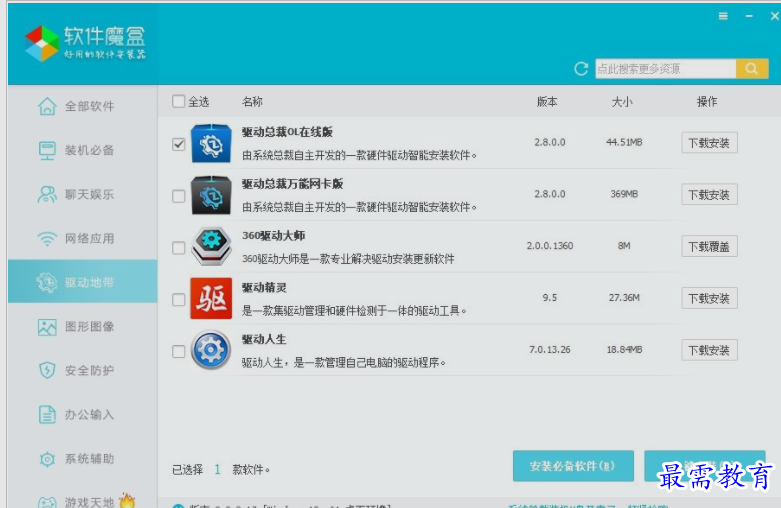Click the 驱动精灵 title text

264,287
